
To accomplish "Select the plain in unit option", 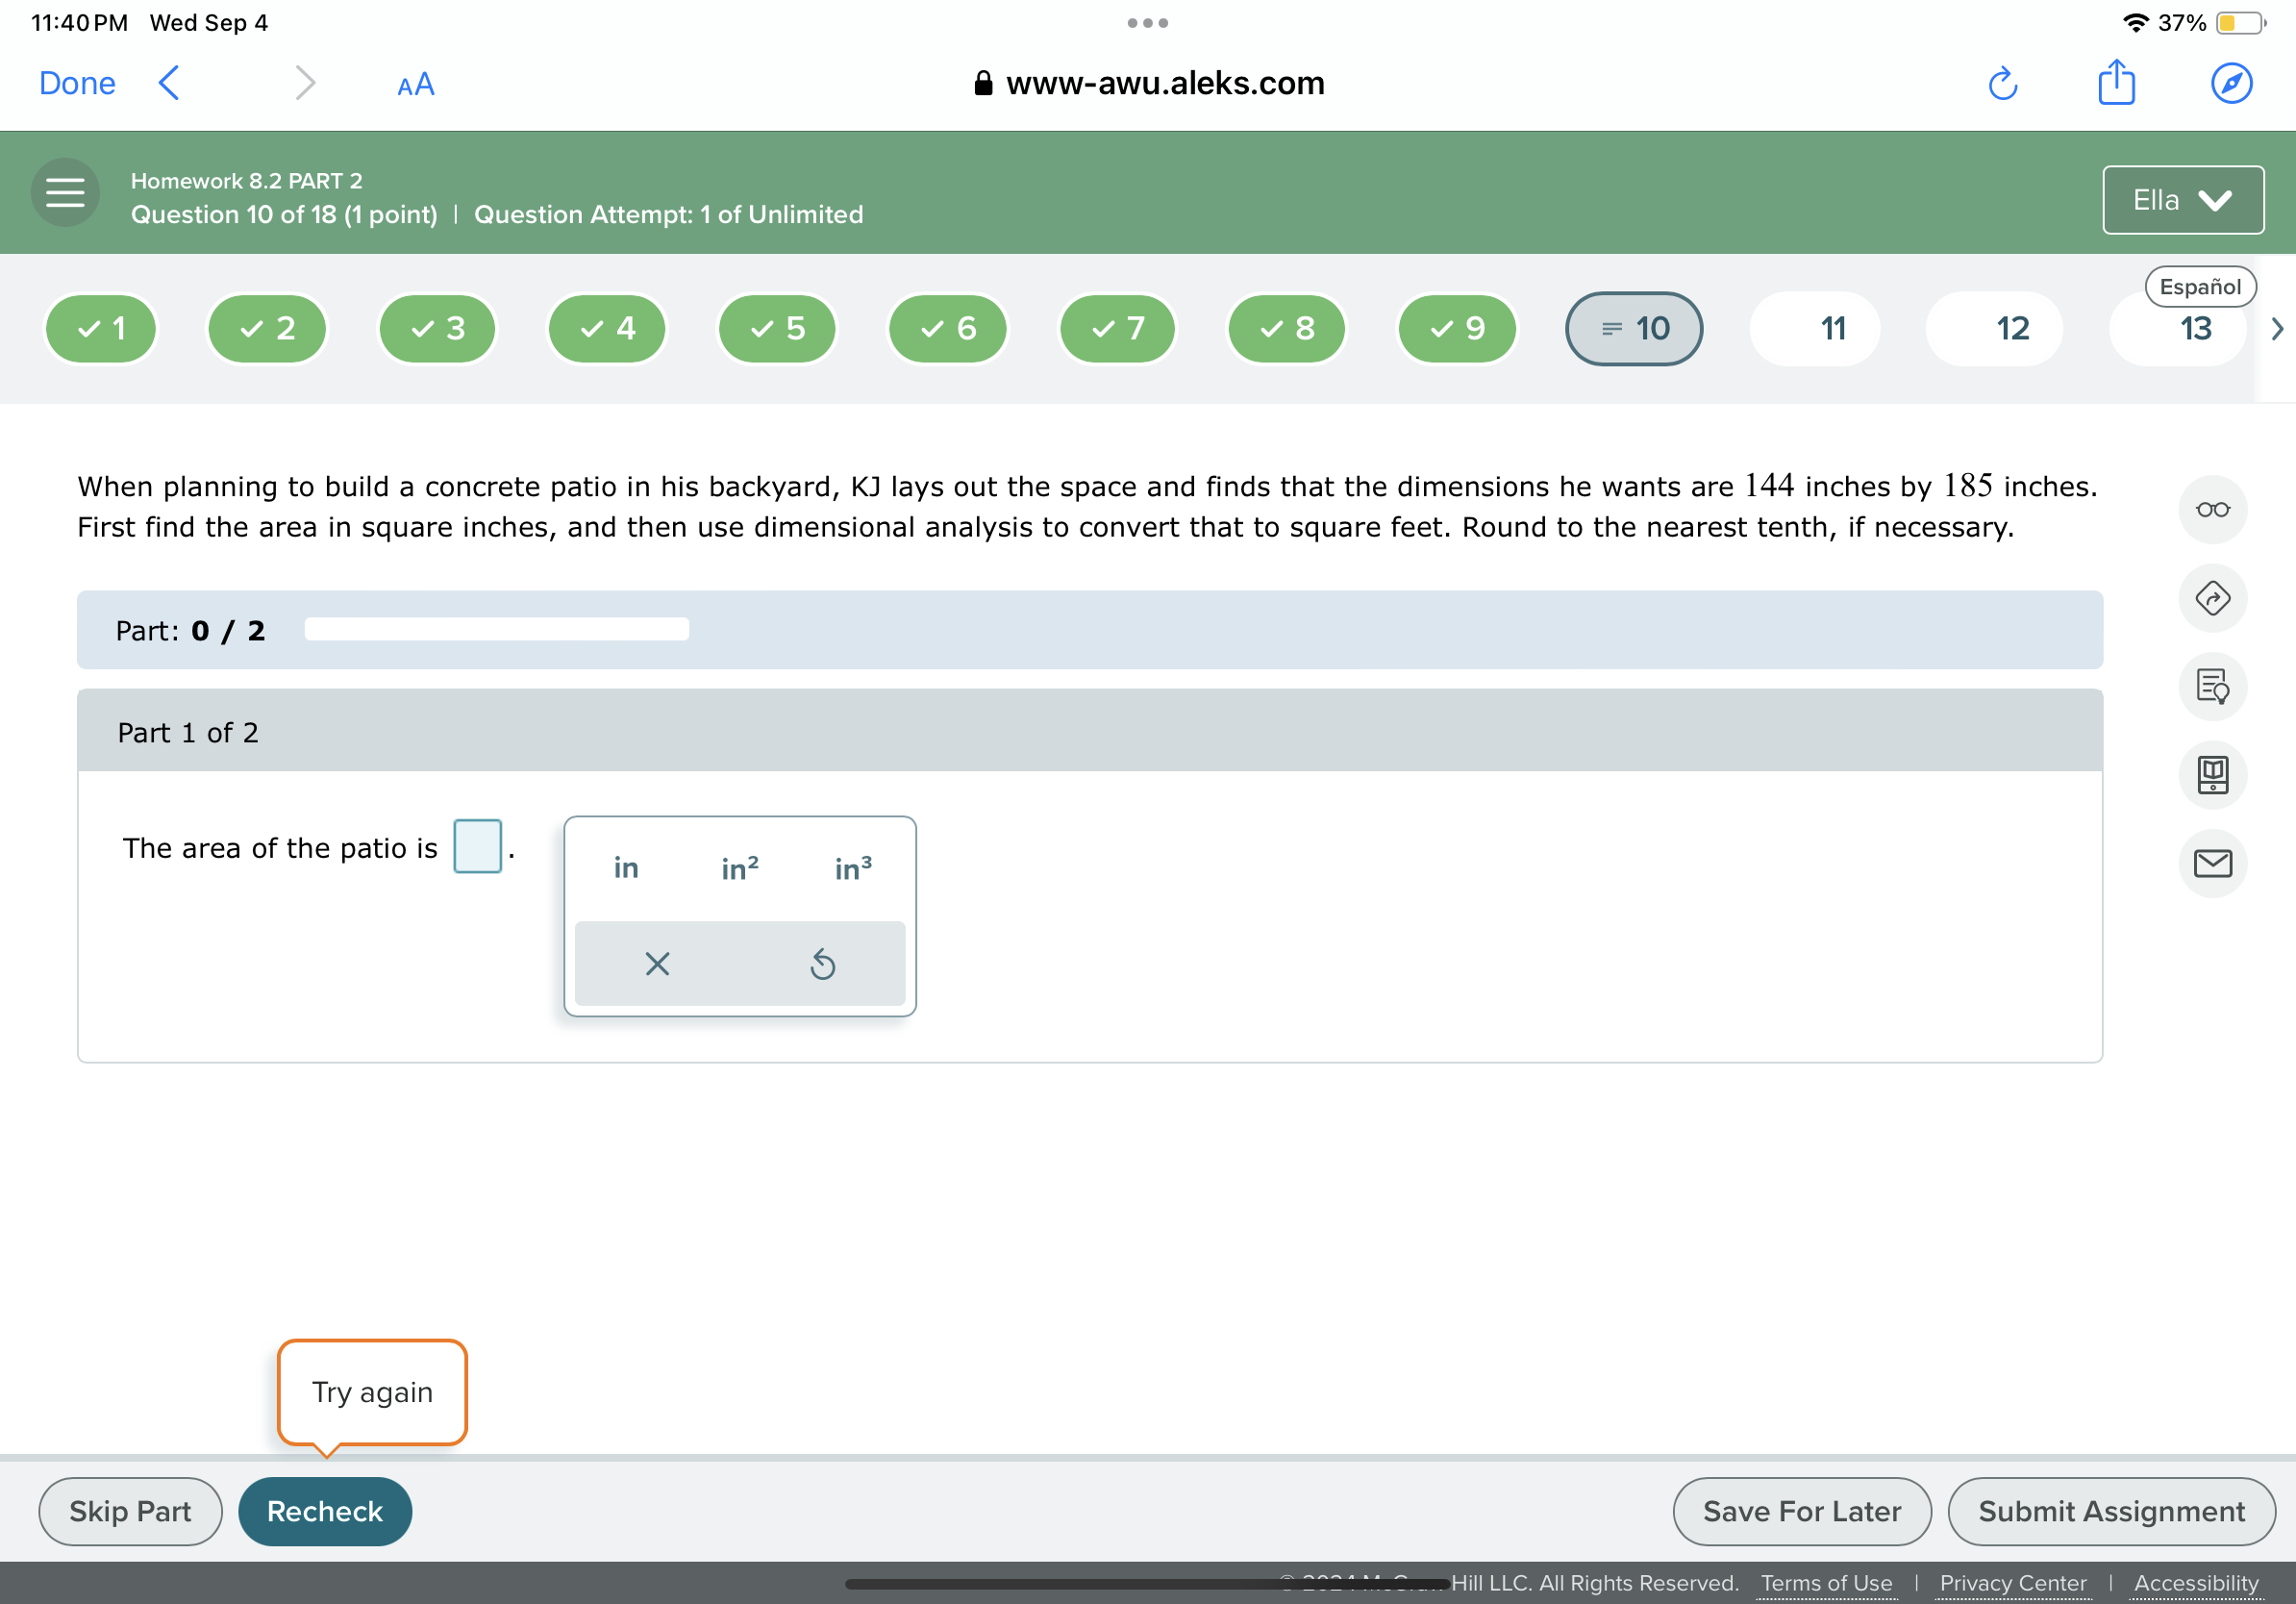I will [626, 867].
